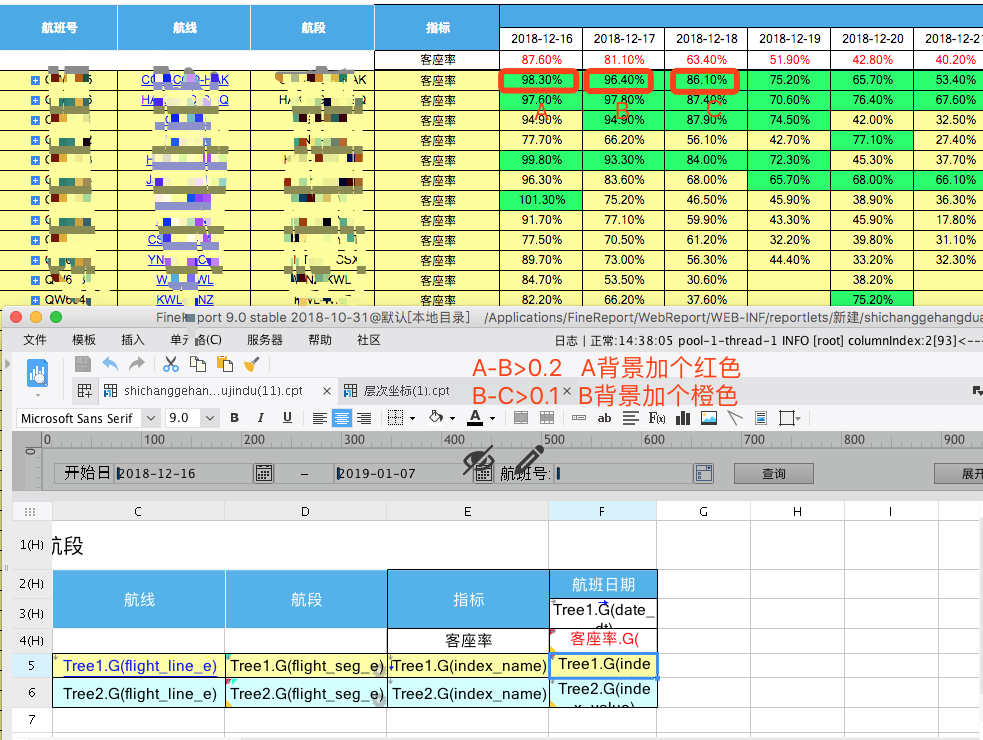Expand the first flight row in report

tap(35, 80)
